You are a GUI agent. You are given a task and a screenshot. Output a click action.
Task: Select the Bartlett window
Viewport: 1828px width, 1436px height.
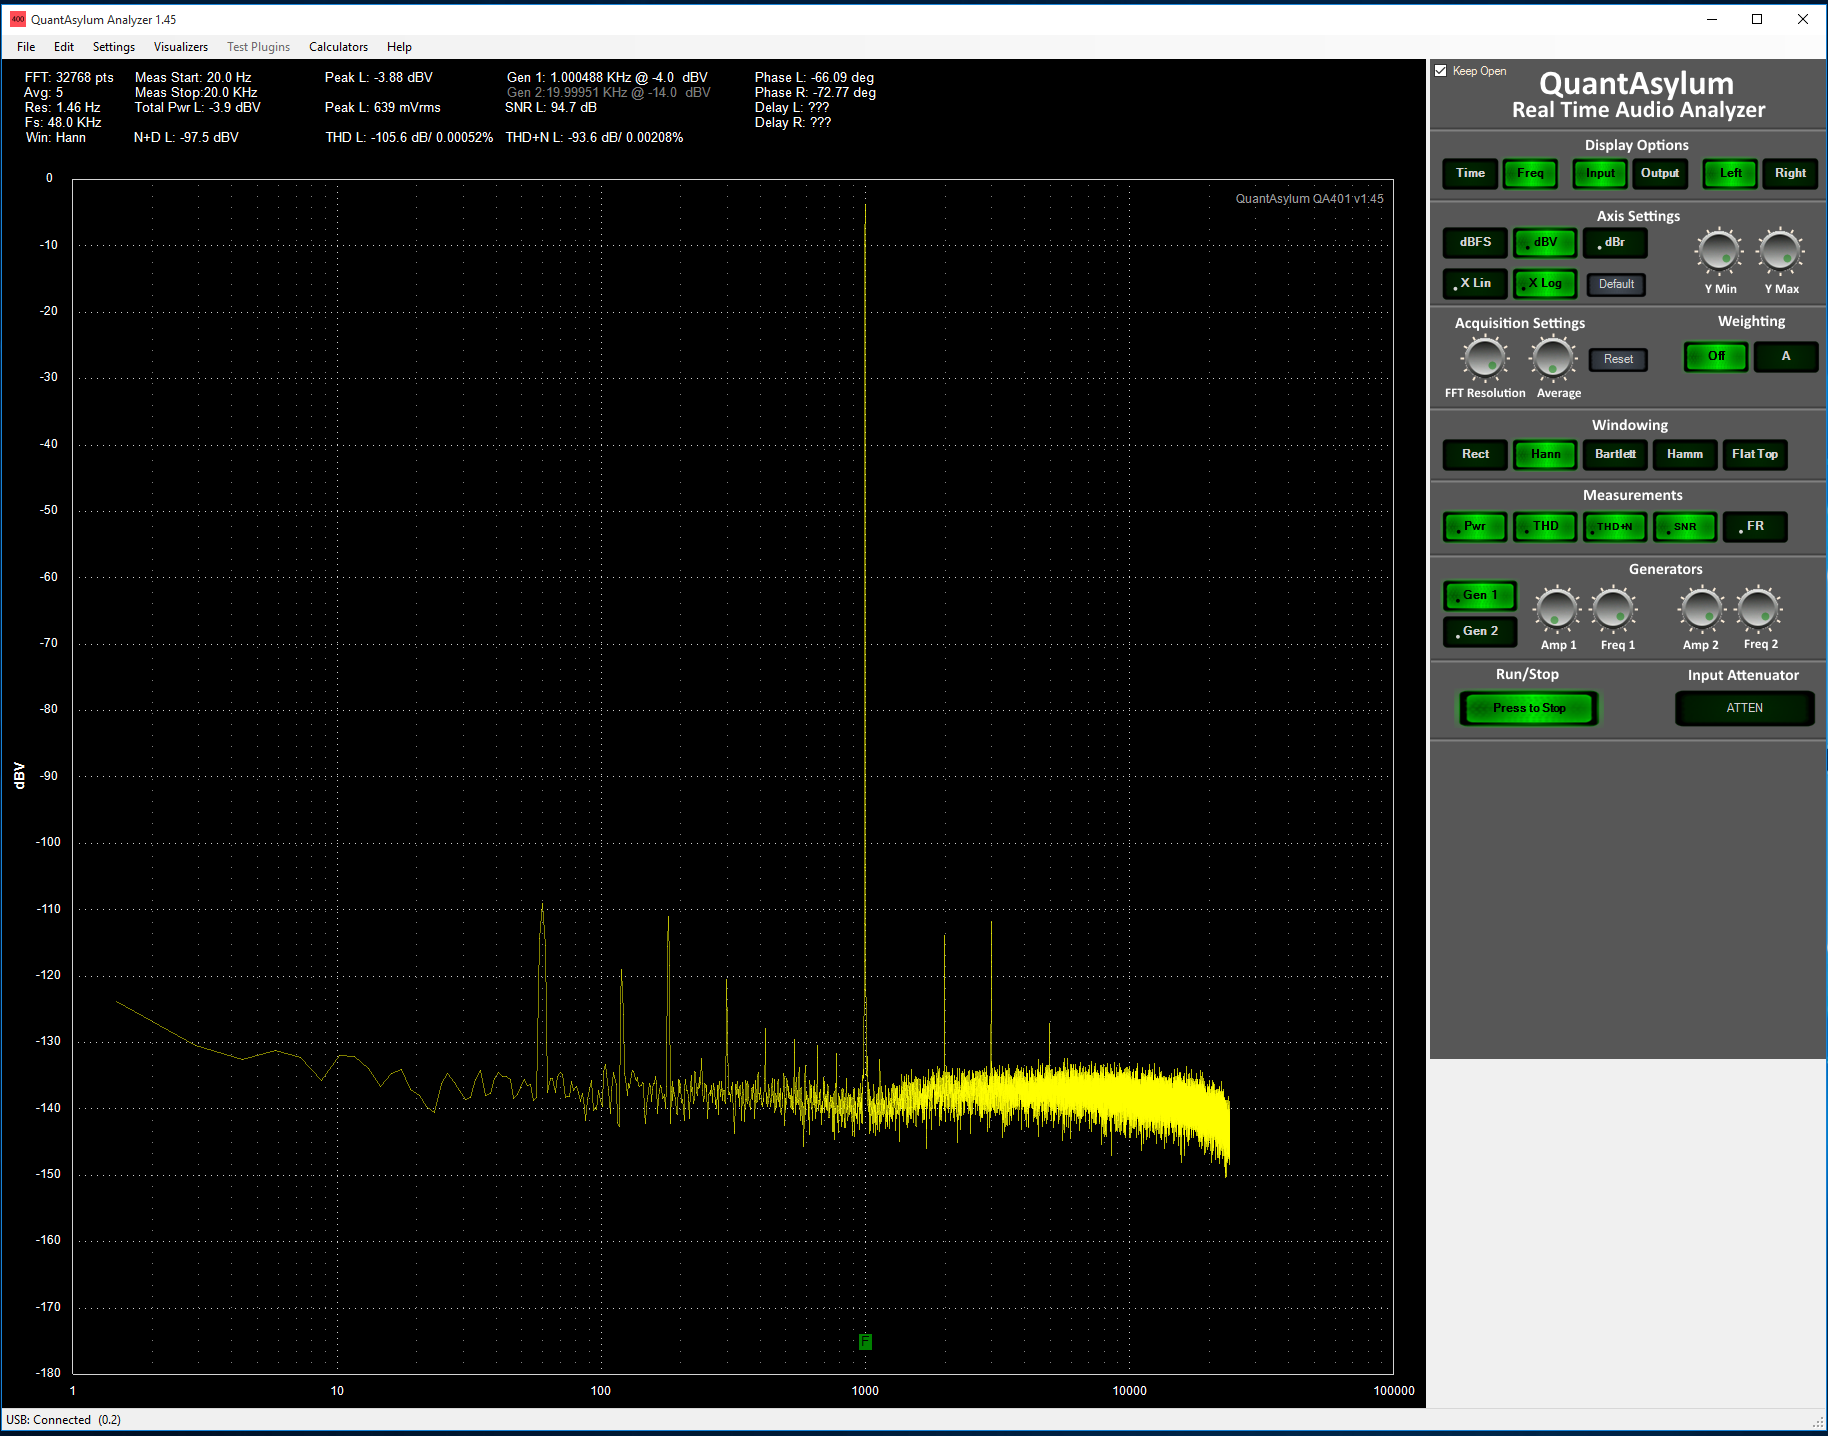1615,454
